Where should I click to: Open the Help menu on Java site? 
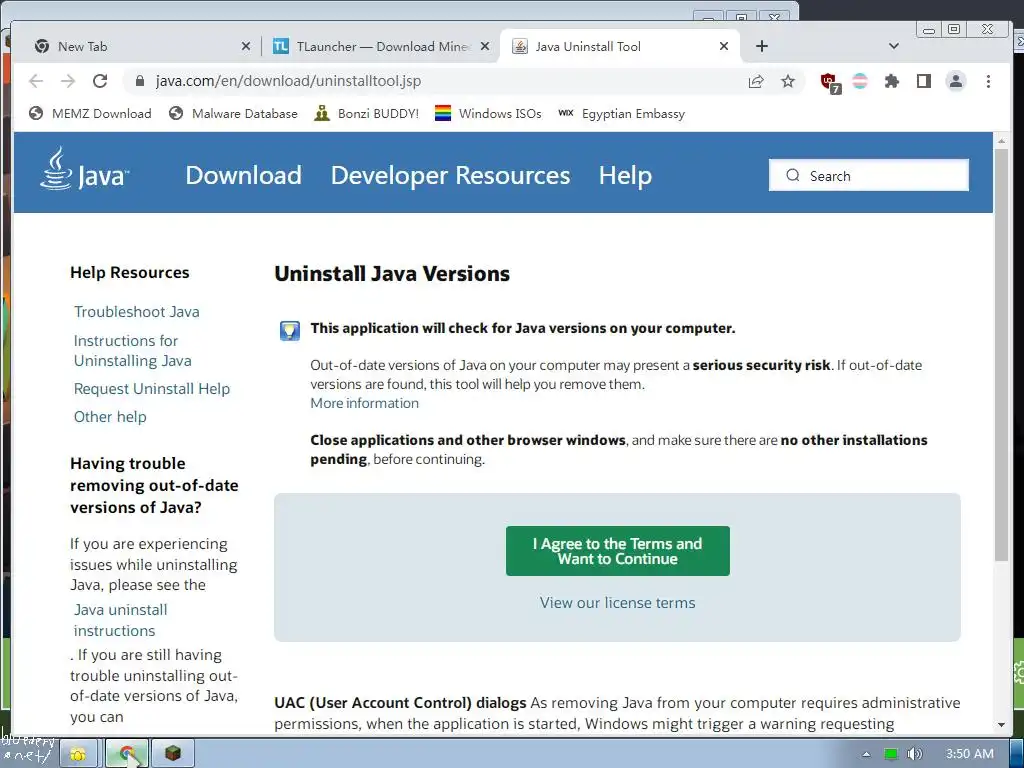[625, 175]
